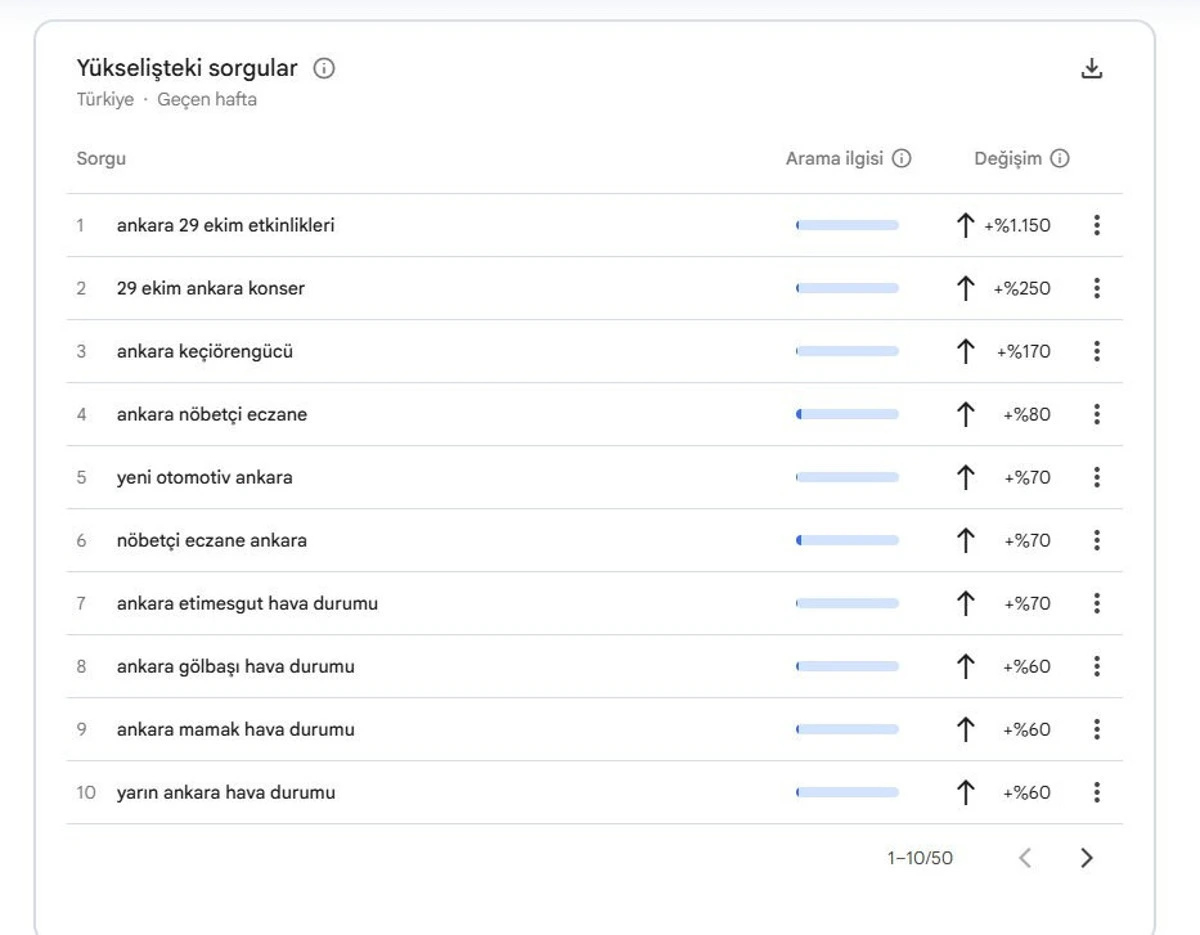
Task: Click the Sorgu column header
Action: click(x=101, y=159)
